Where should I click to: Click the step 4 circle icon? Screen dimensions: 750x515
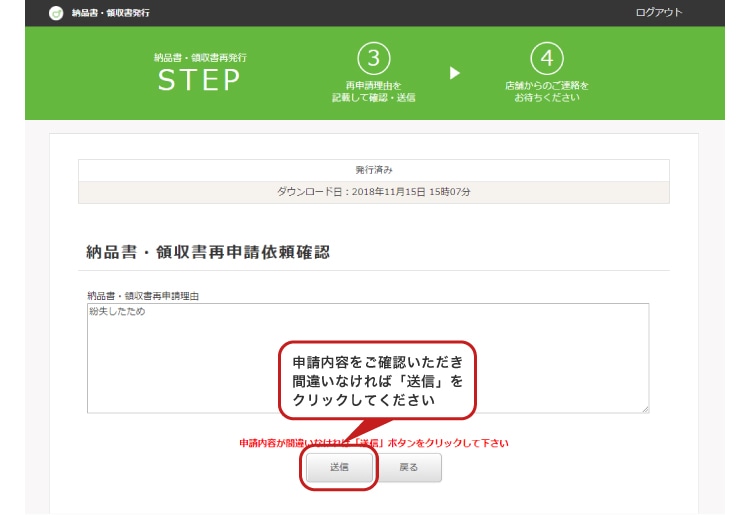pos(546,59)
